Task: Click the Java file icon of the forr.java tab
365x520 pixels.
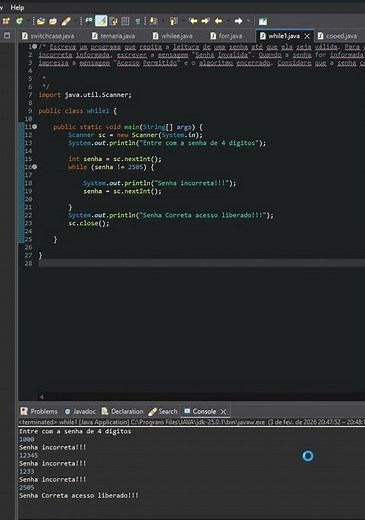Action: (x=213, y=36)
